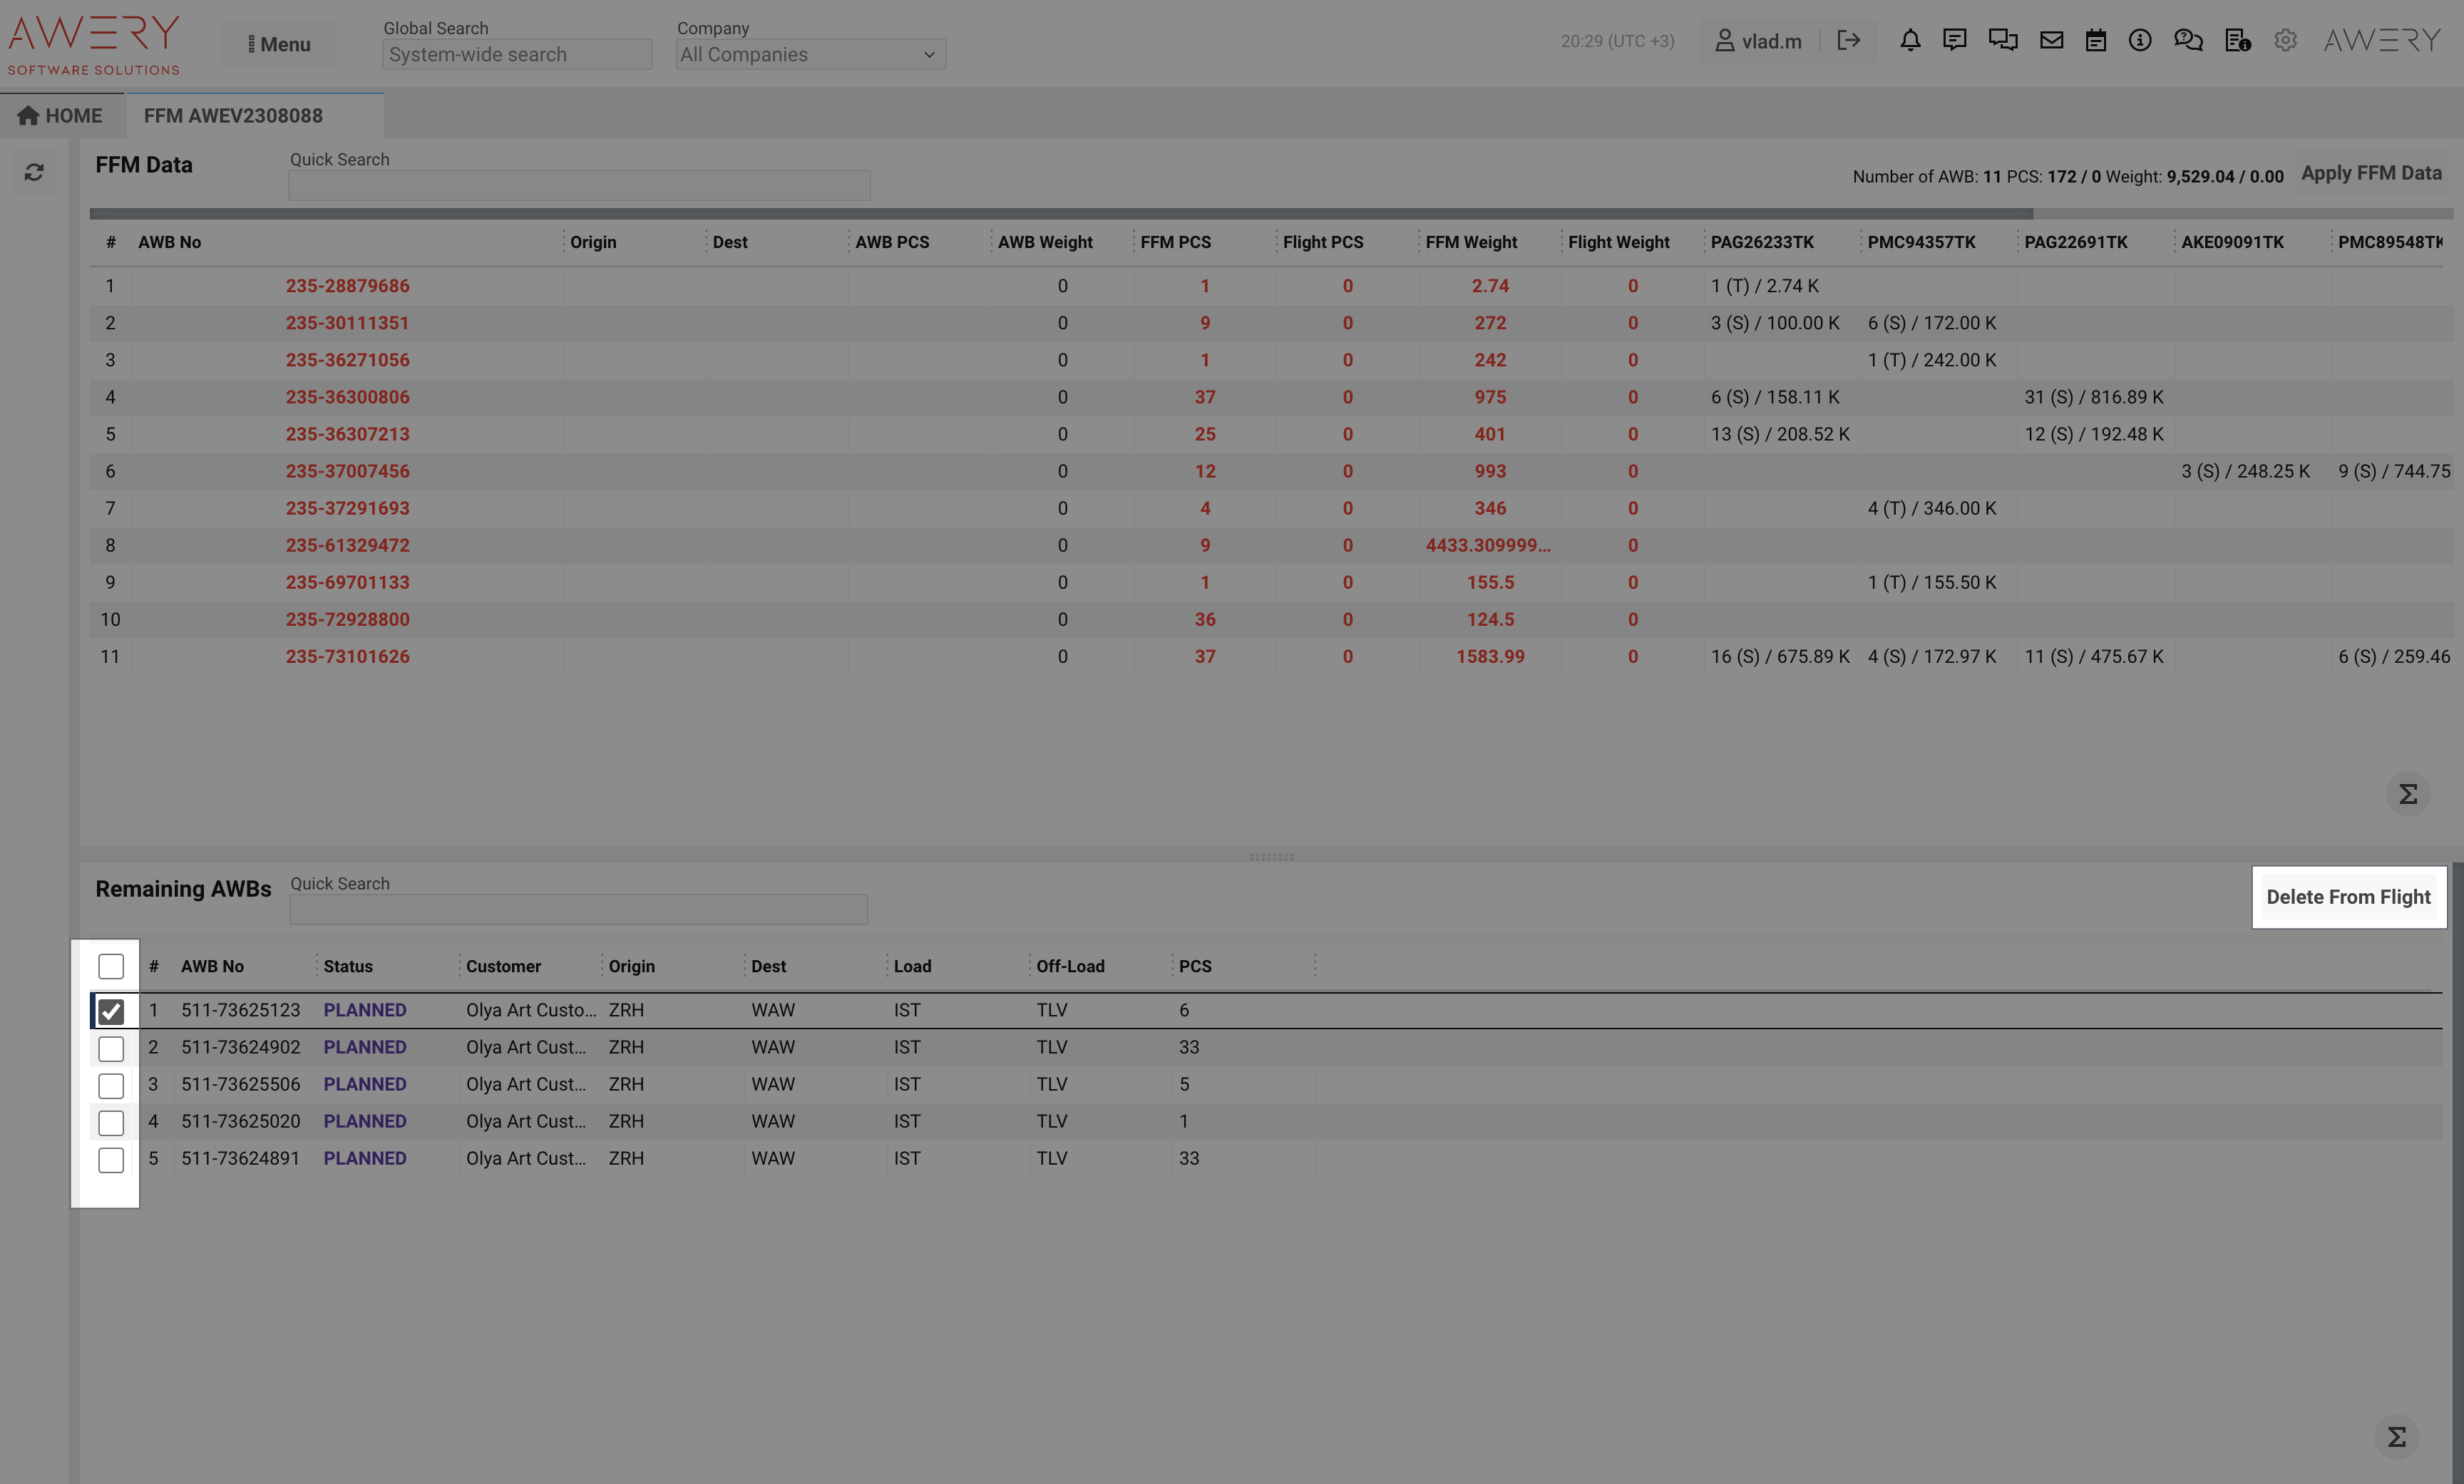Open the mail envelope icon
Screen dimensions: 2464x1484
[x=2052, y=41]
